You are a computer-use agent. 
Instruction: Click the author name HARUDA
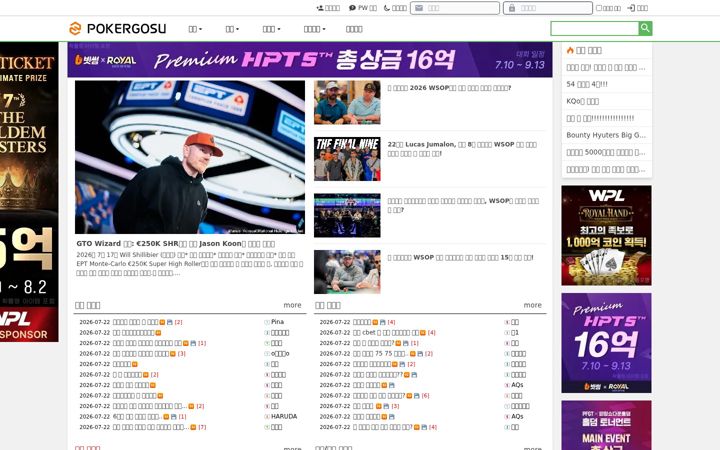pos(284,417)
